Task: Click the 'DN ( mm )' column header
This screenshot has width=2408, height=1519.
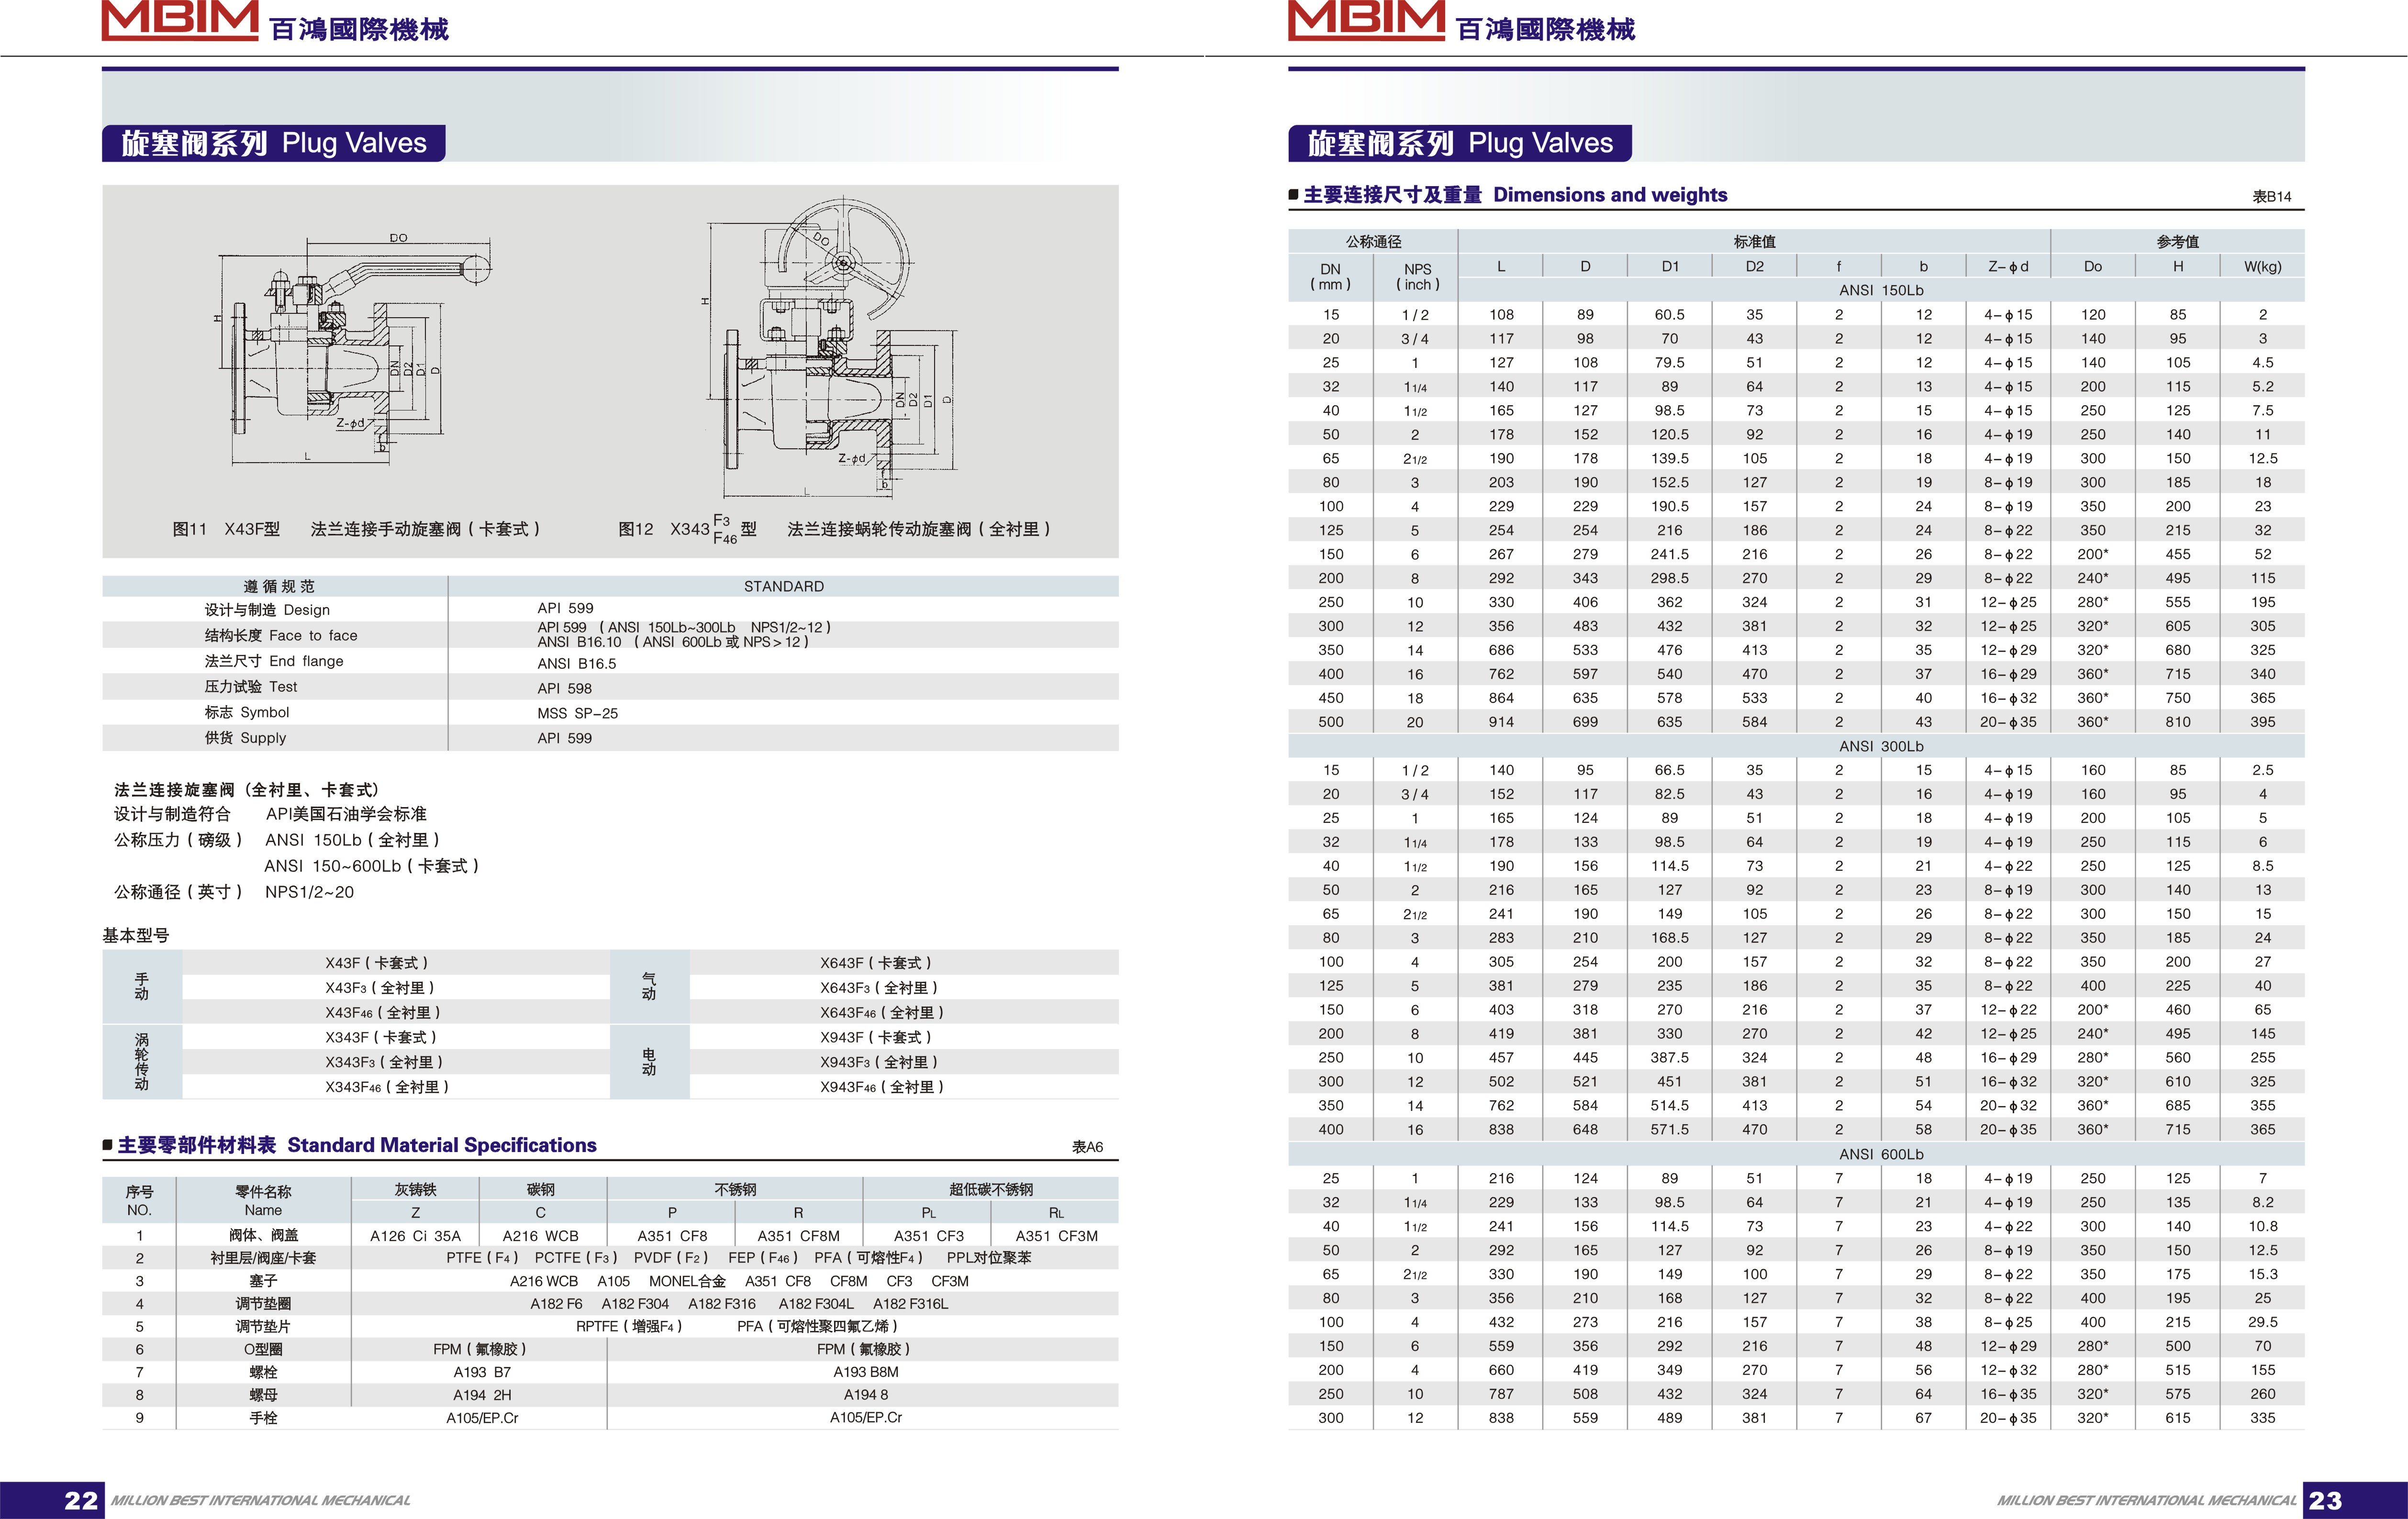Action: pos(1330,277)
